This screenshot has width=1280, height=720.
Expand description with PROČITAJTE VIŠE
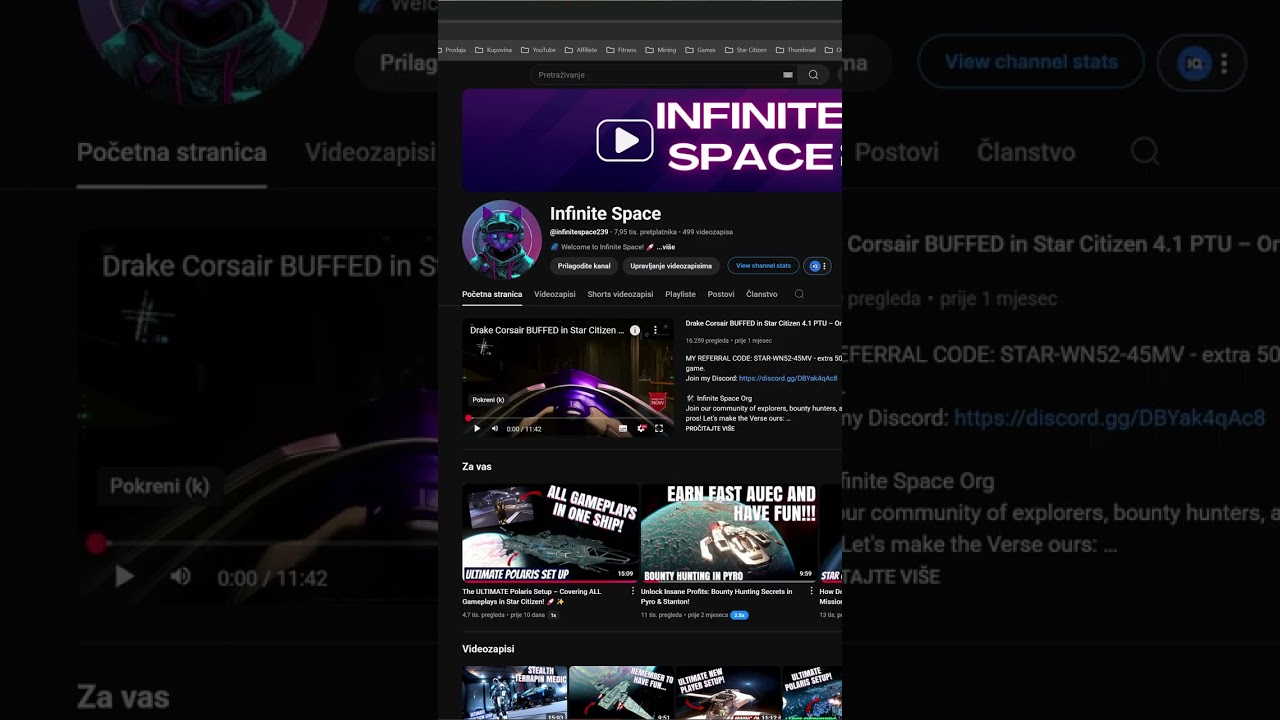[x=710, y=429]
